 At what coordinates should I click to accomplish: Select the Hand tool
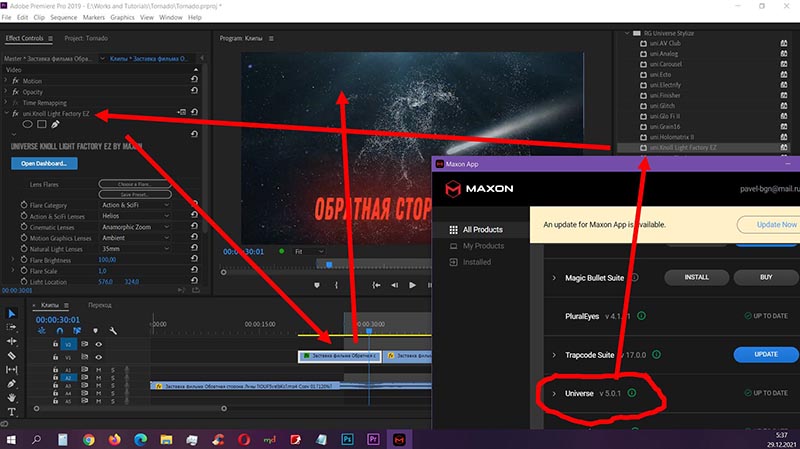(x=12, y=397)
